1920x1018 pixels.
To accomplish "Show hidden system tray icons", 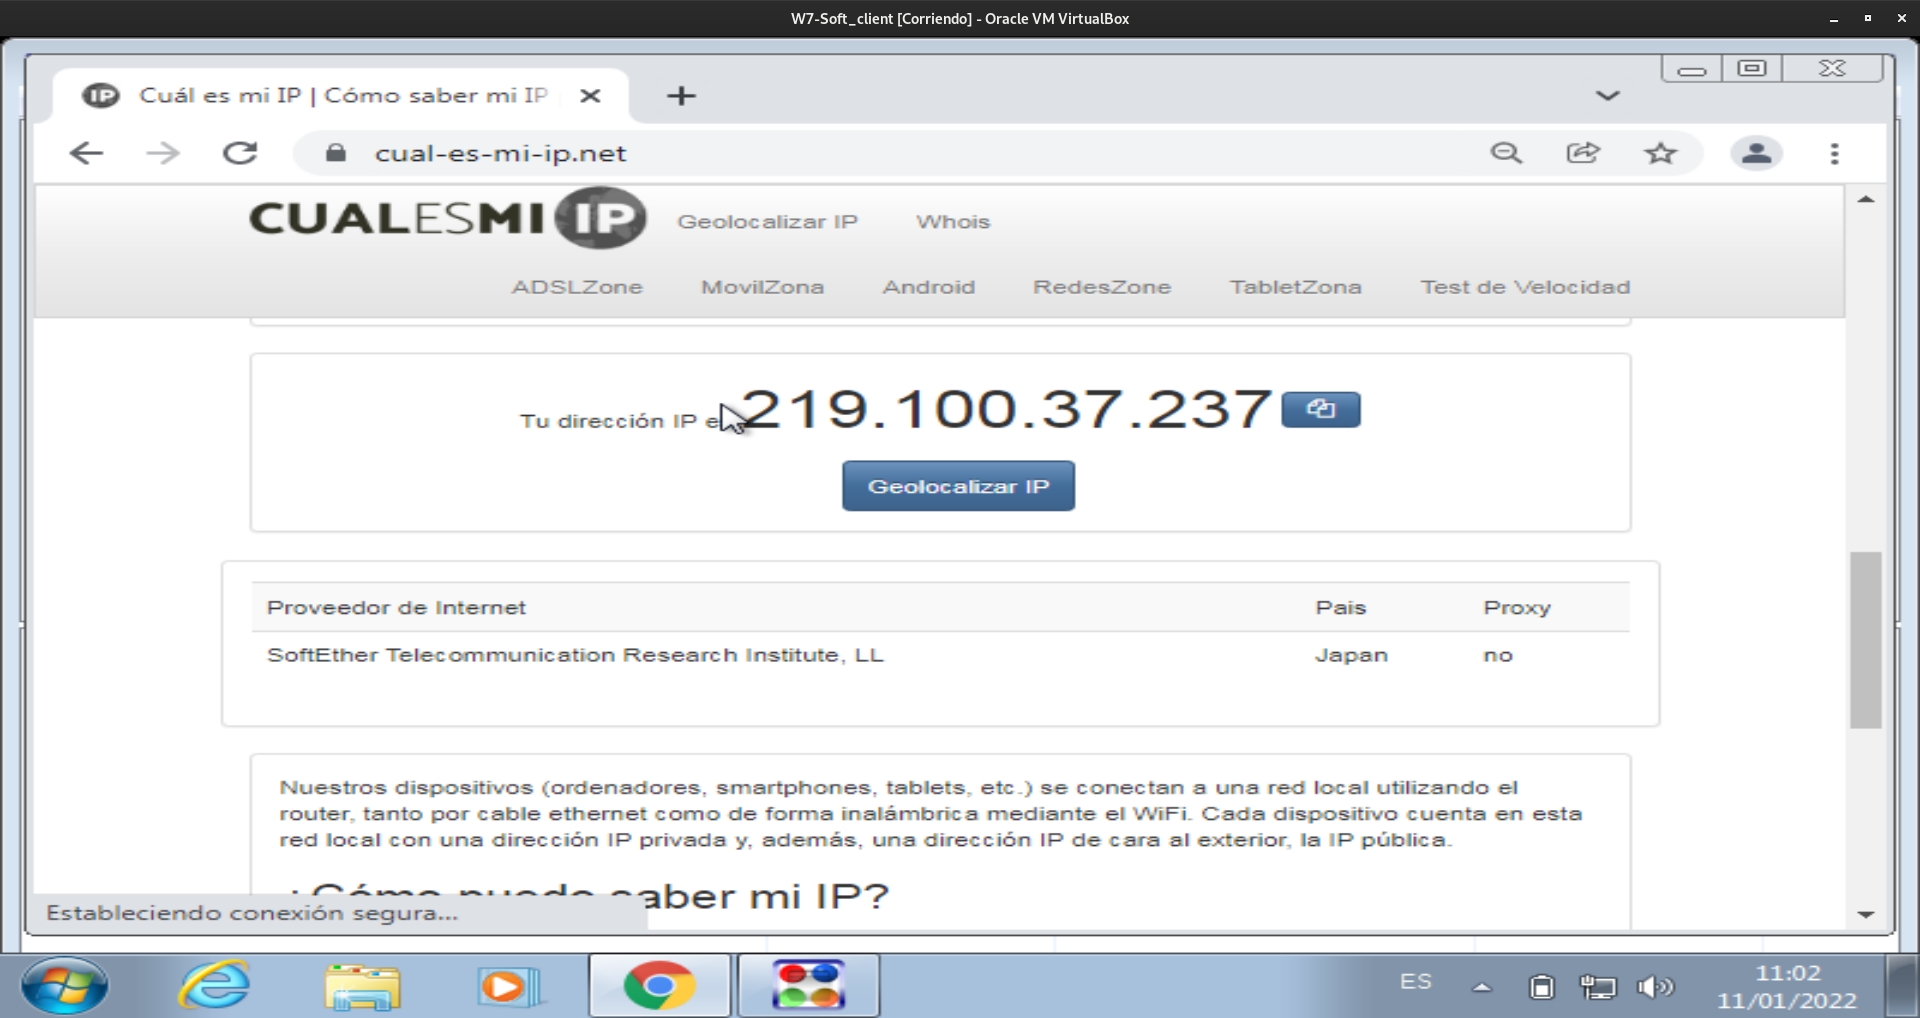I will pyautogui.click(x=1483, y=986).
